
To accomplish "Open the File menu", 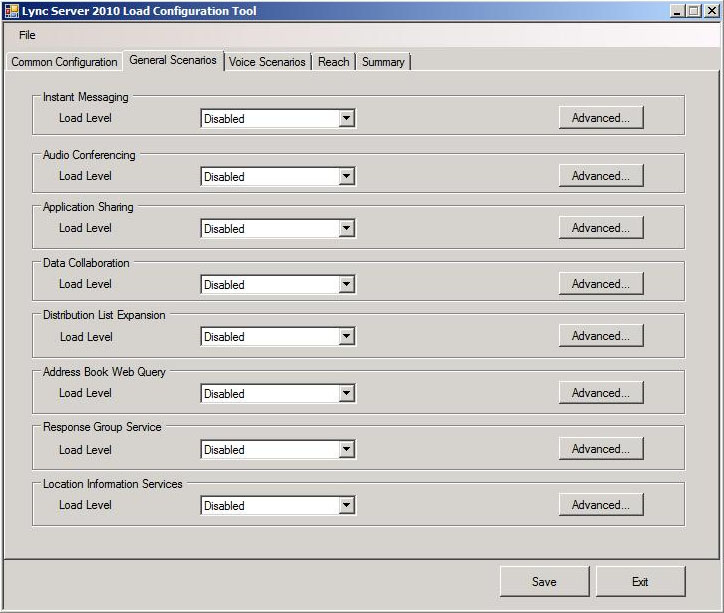I will click(27, 35).
